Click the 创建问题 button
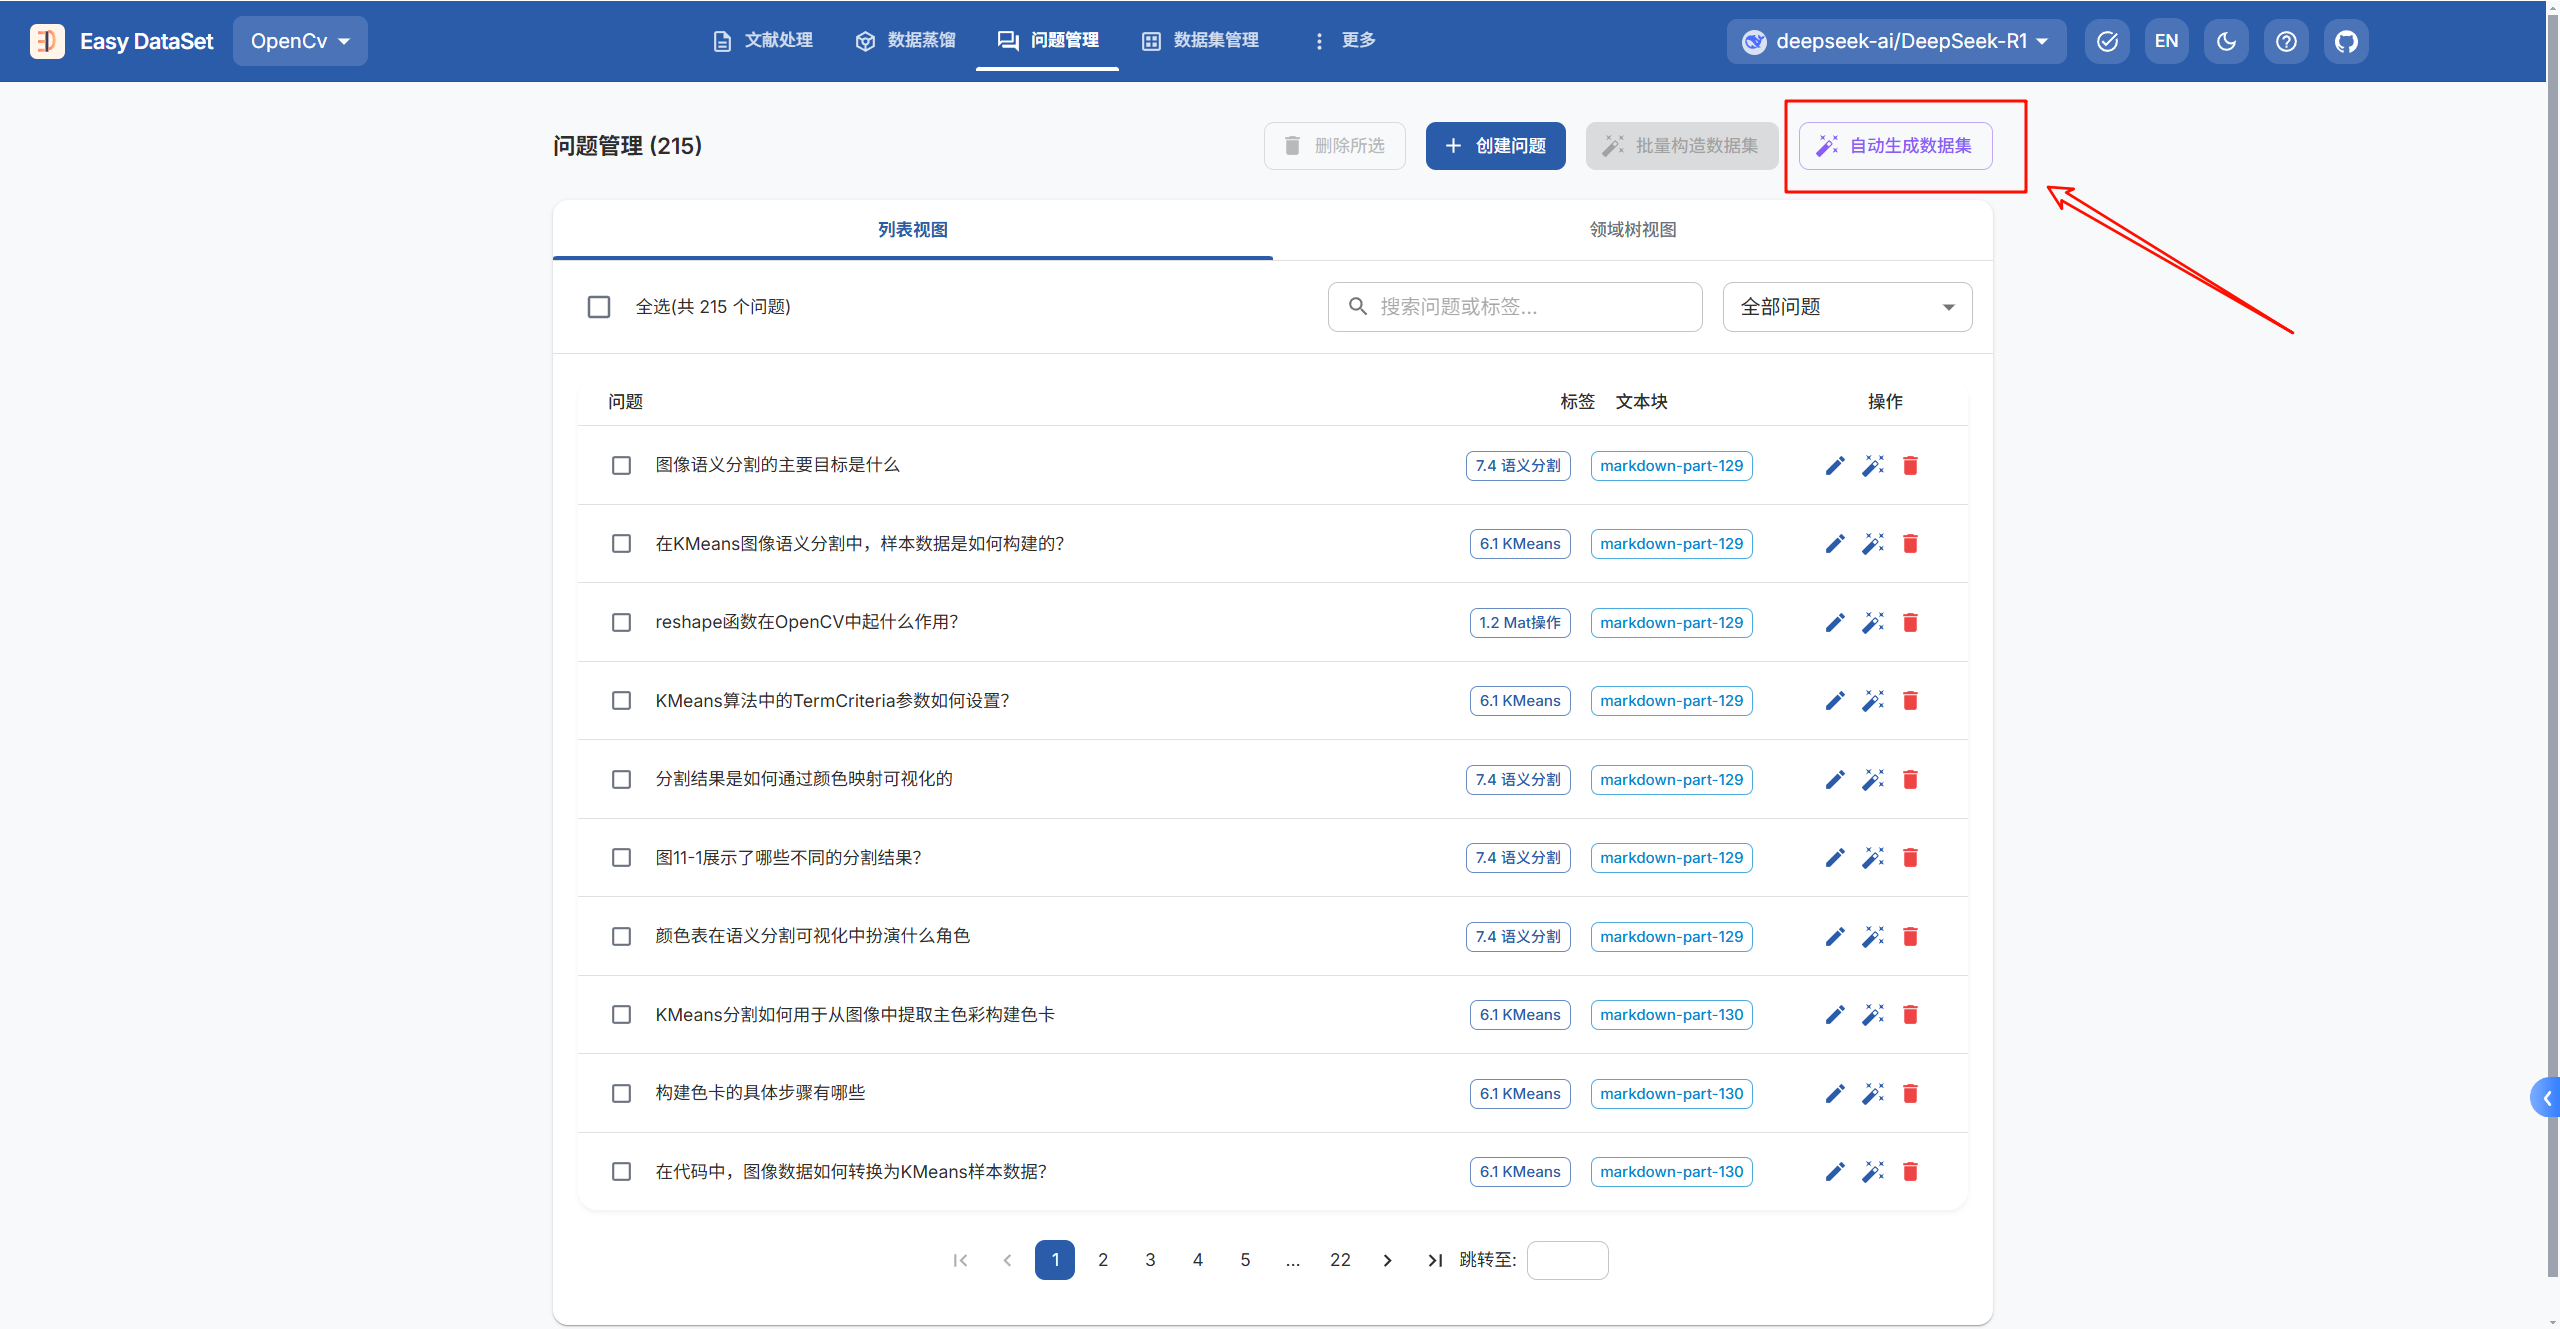The height and width of the screenshot is (1329, 2560). click(1495, 146)
